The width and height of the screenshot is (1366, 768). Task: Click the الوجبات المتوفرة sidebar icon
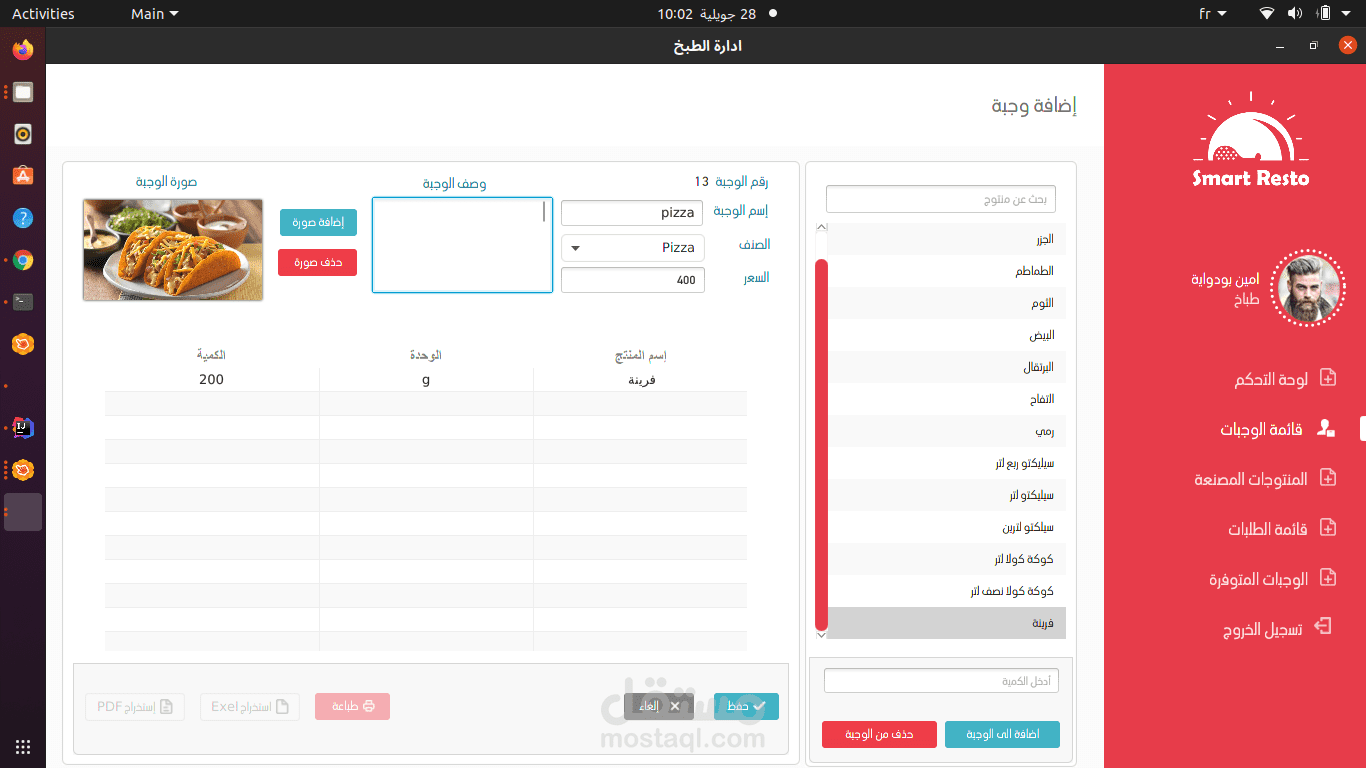click(x=1328, y=577)
